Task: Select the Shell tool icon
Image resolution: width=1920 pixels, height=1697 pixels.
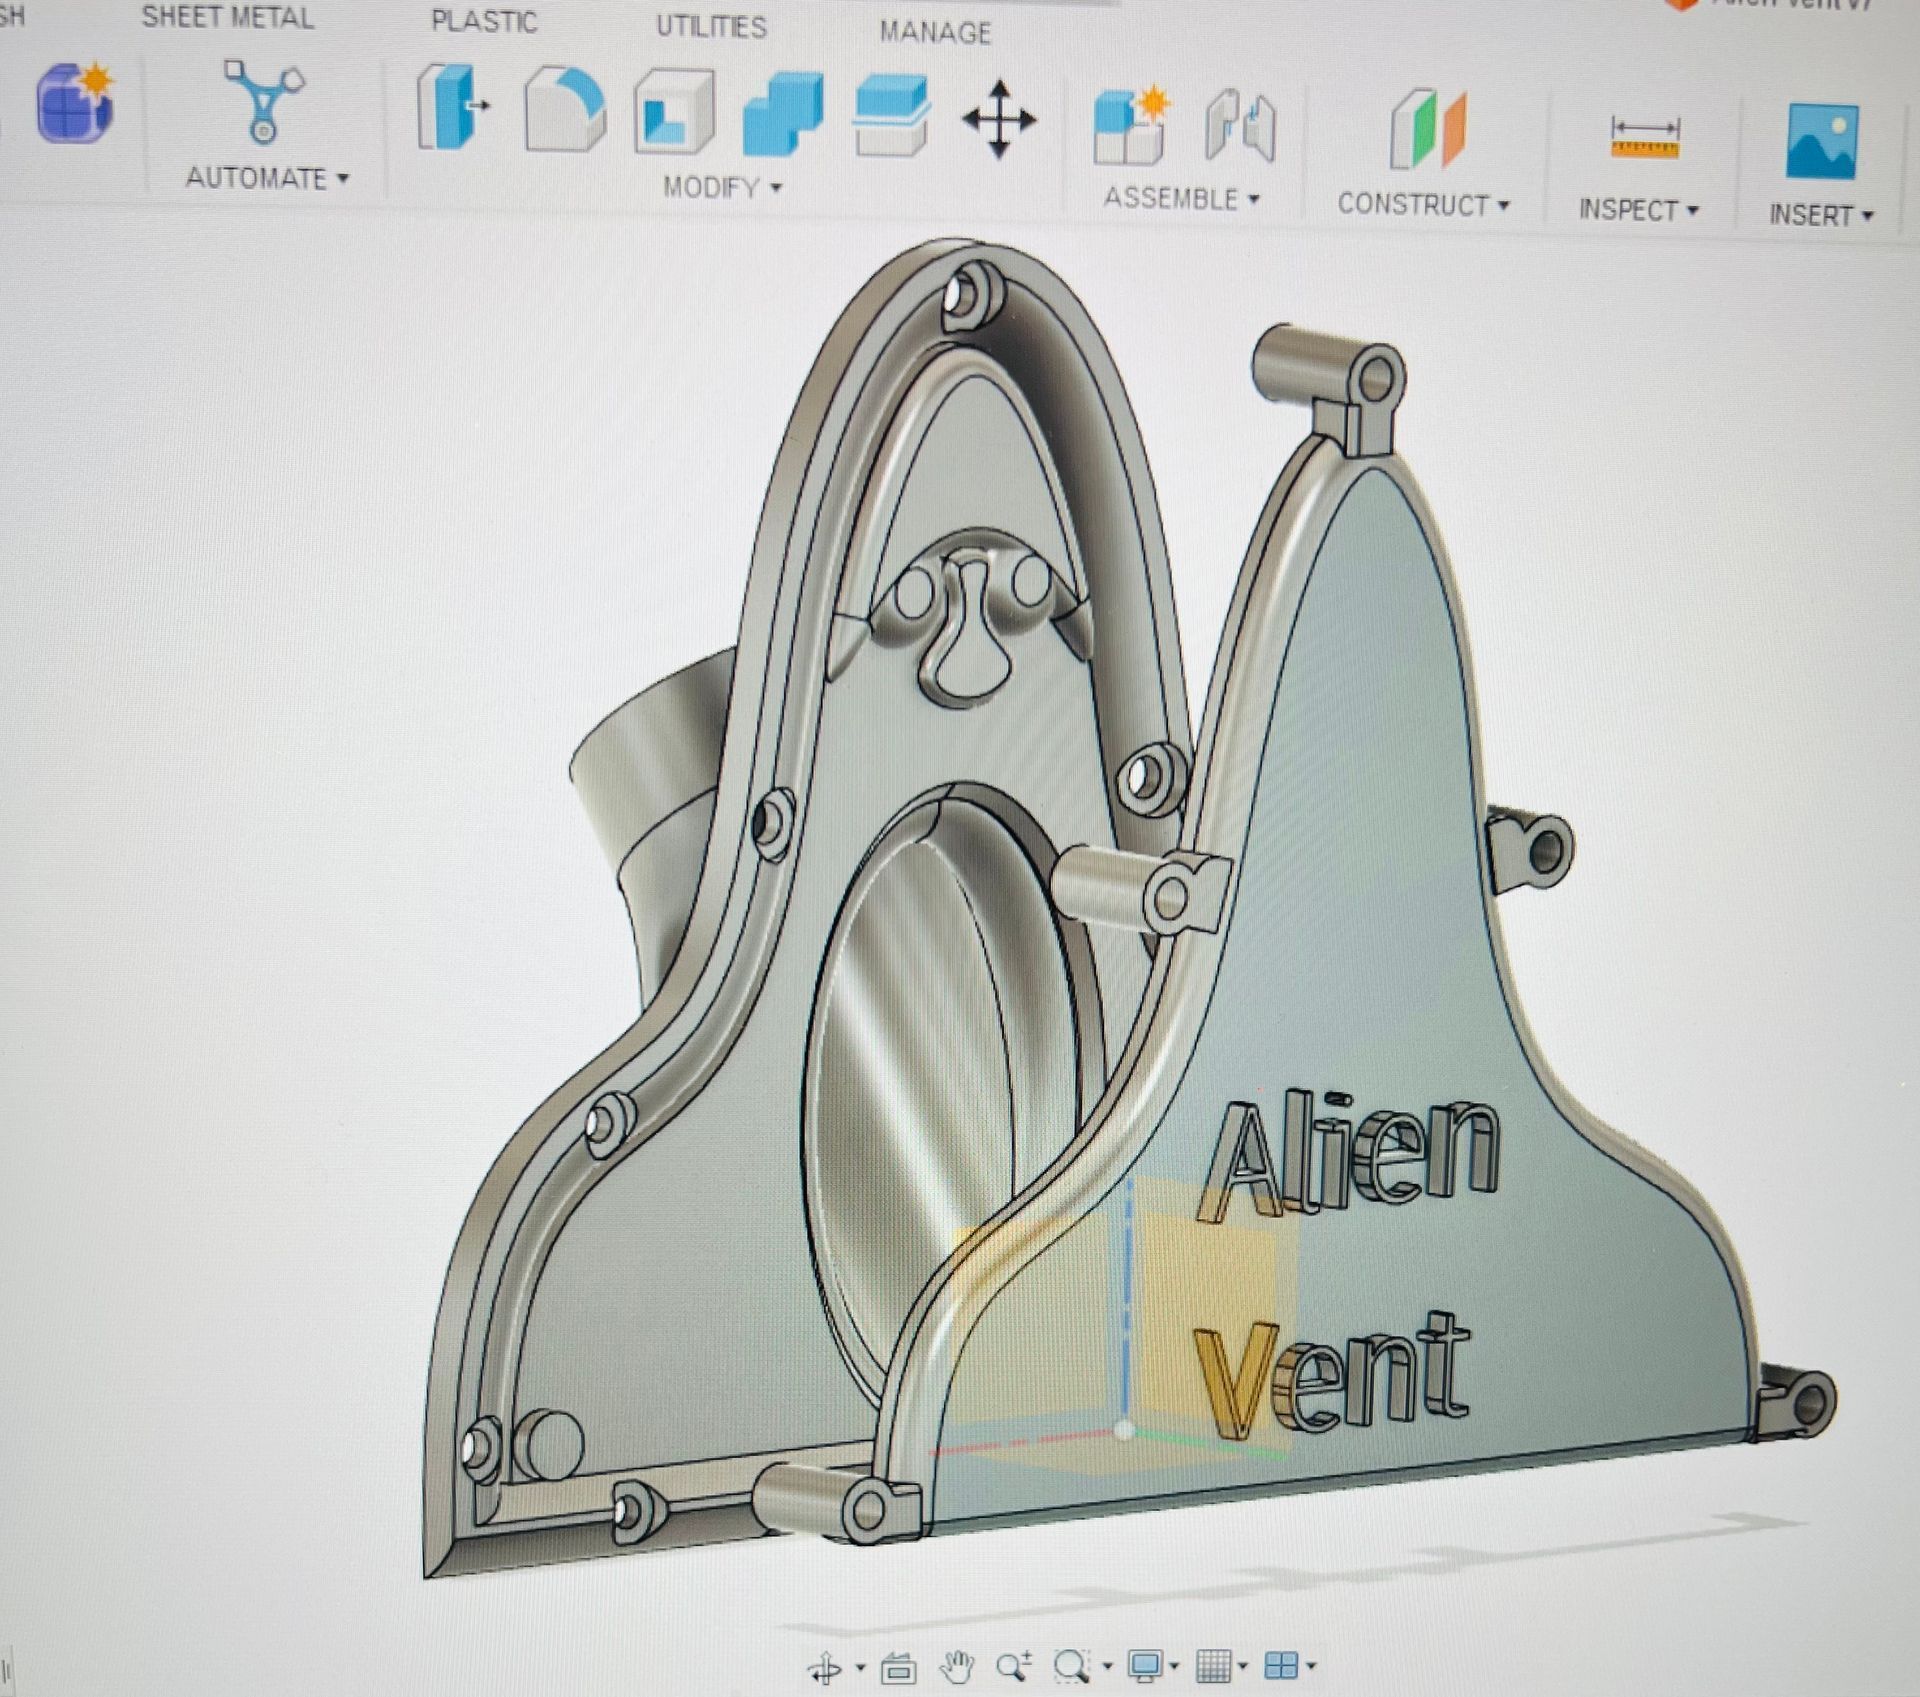Action: (x=674, y=112)
